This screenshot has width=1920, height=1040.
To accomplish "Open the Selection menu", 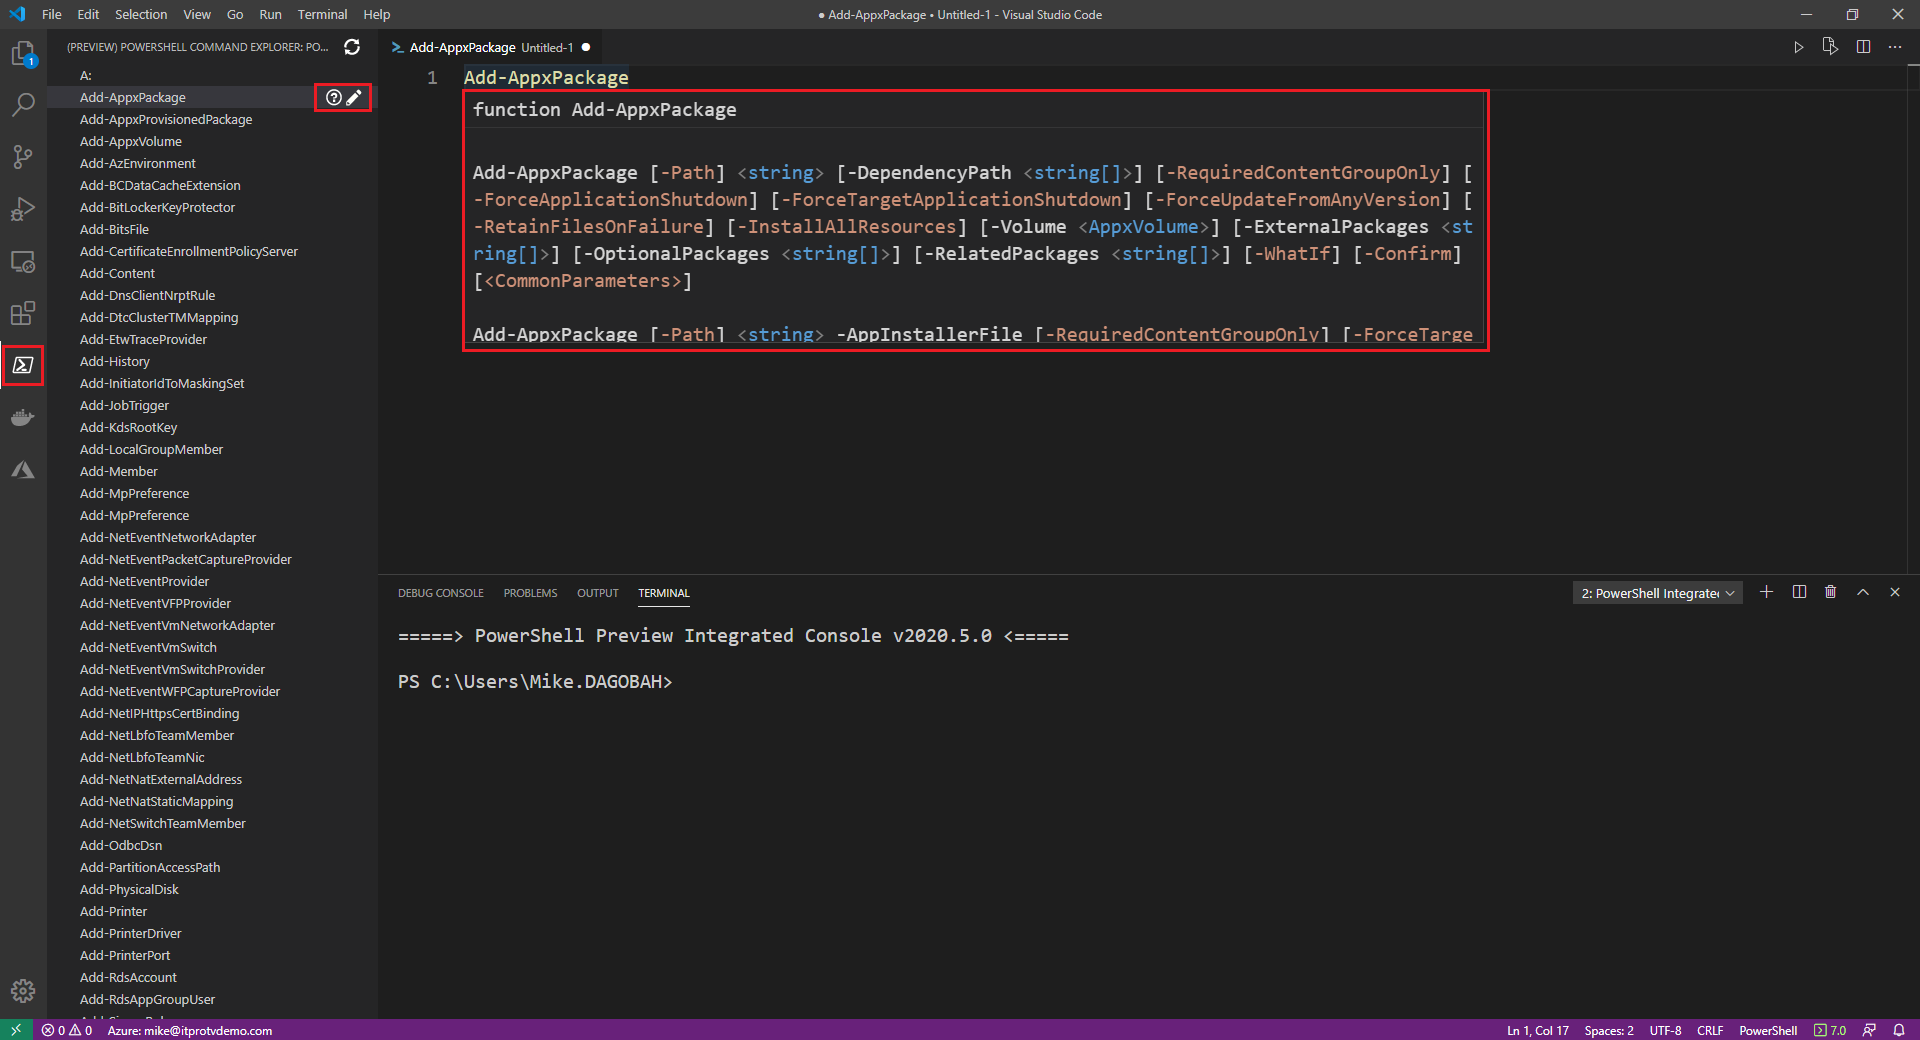I will click(141, 14).
